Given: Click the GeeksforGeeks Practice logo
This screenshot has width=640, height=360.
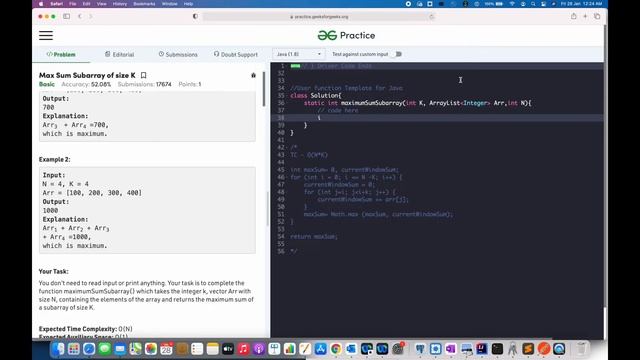Looking at the screenshot, I should click(346, 36).
